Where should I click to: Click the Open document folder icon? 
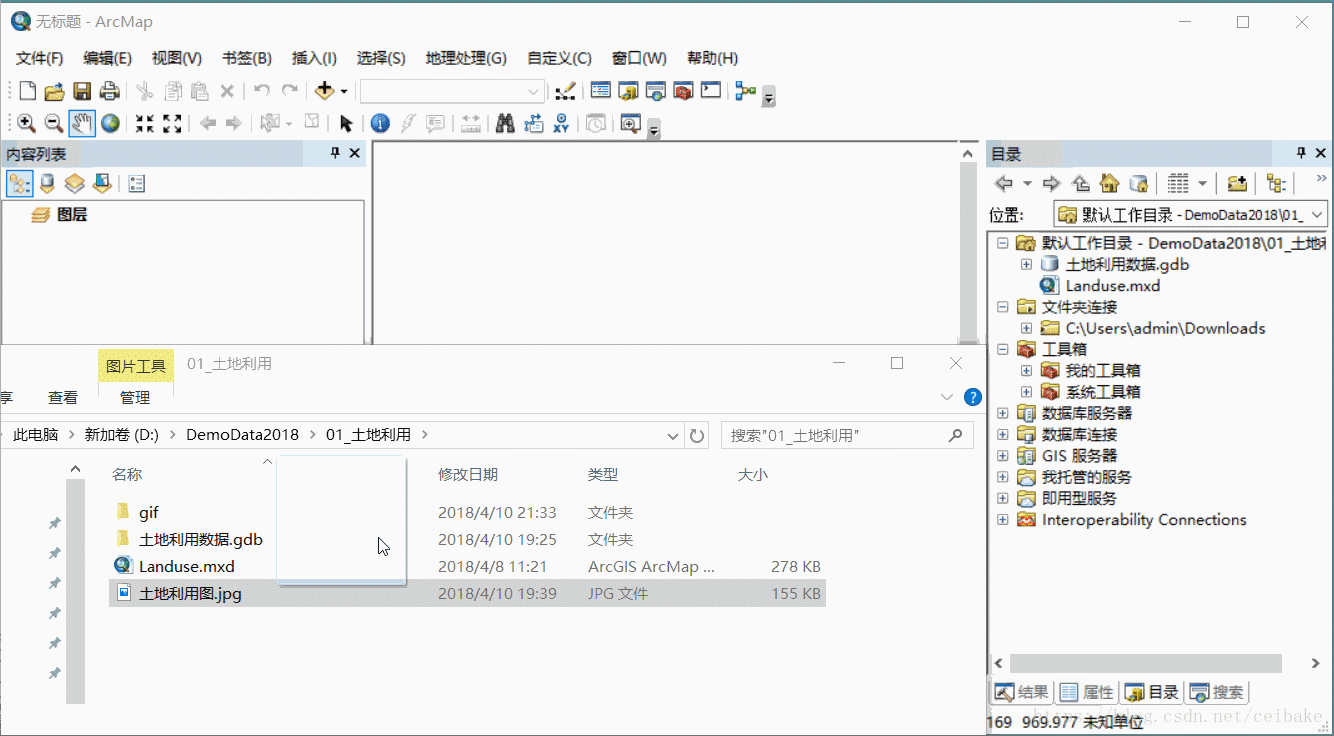coord(54,91)
